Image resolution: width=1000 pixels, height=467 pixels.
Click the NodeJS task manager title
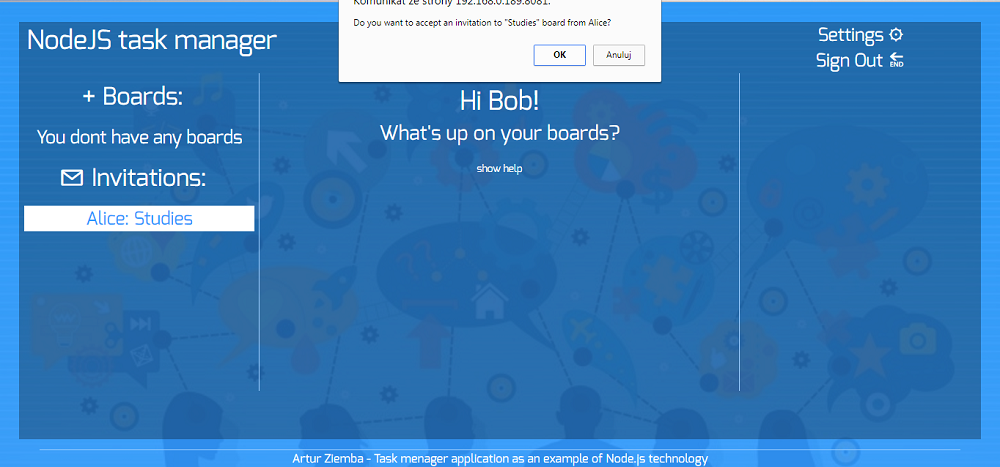click(151, 41)
